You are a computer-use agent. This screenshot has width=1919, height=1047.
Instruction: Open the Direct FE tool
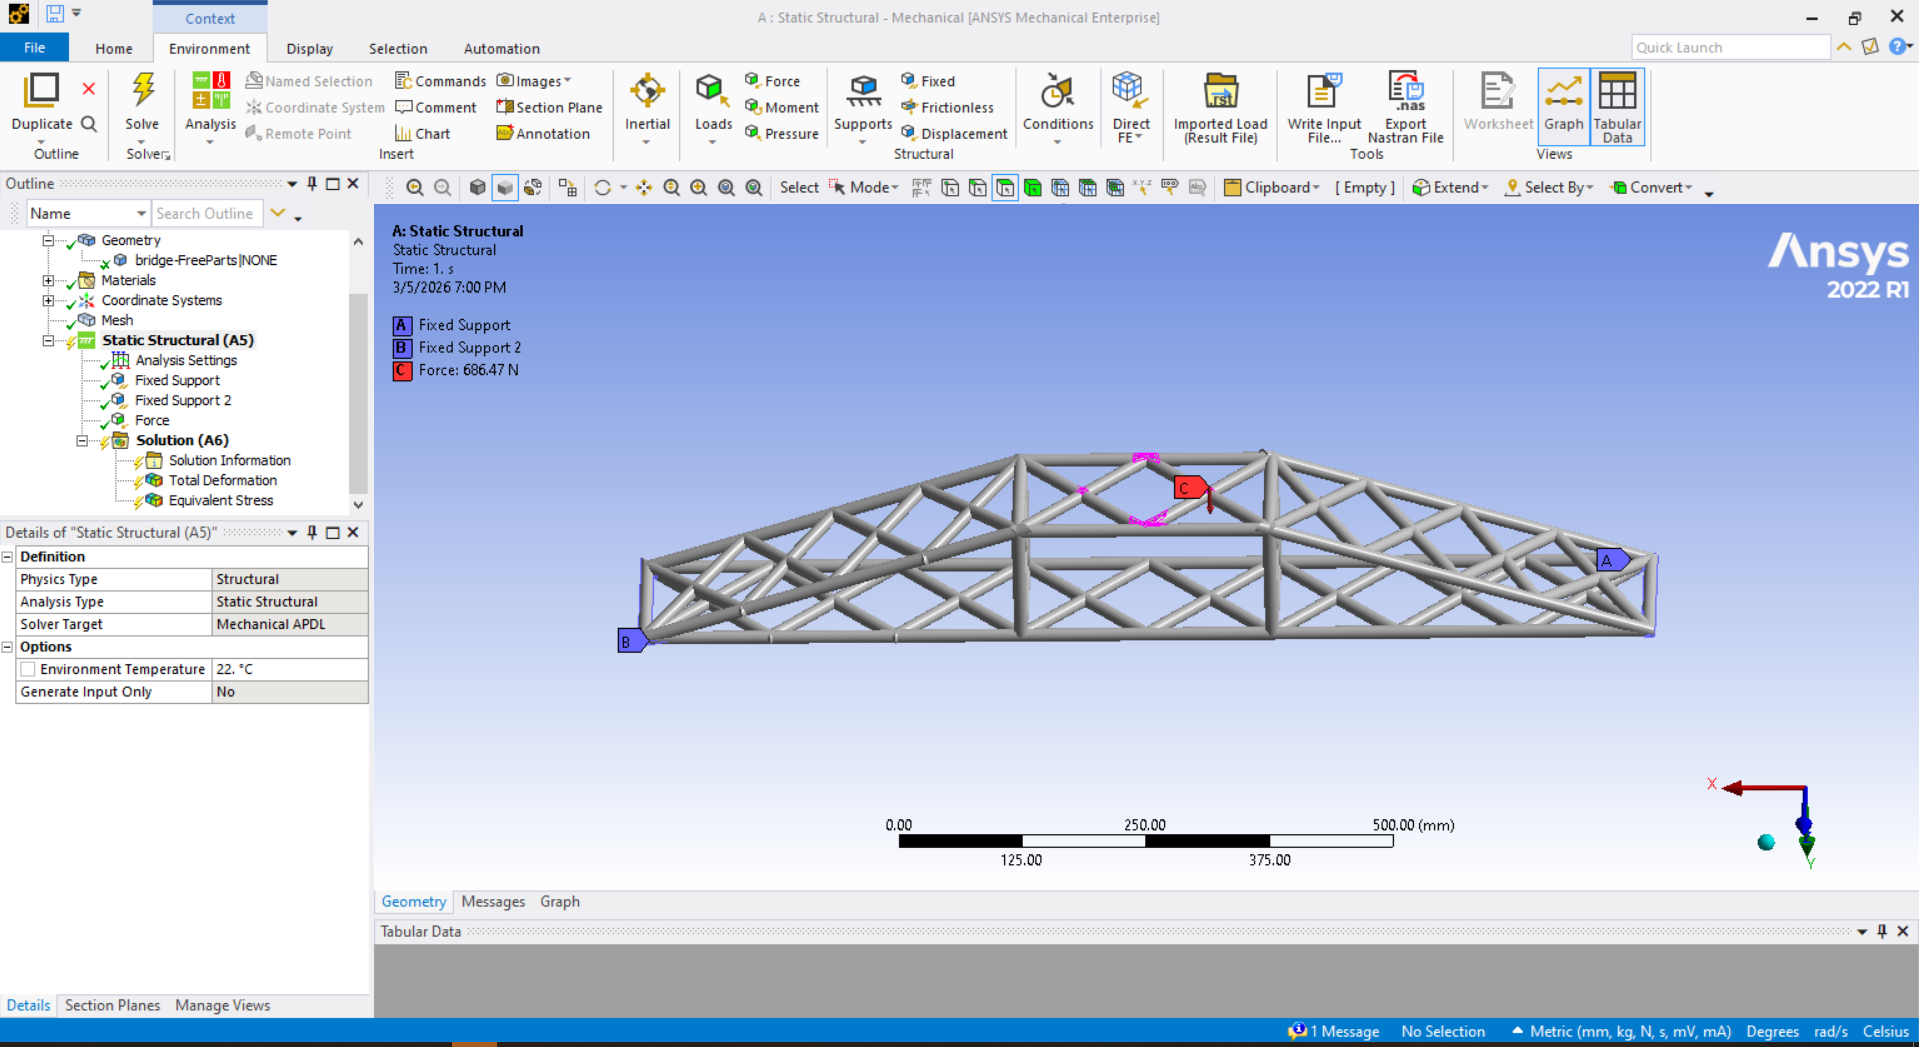pos(1129,105)
